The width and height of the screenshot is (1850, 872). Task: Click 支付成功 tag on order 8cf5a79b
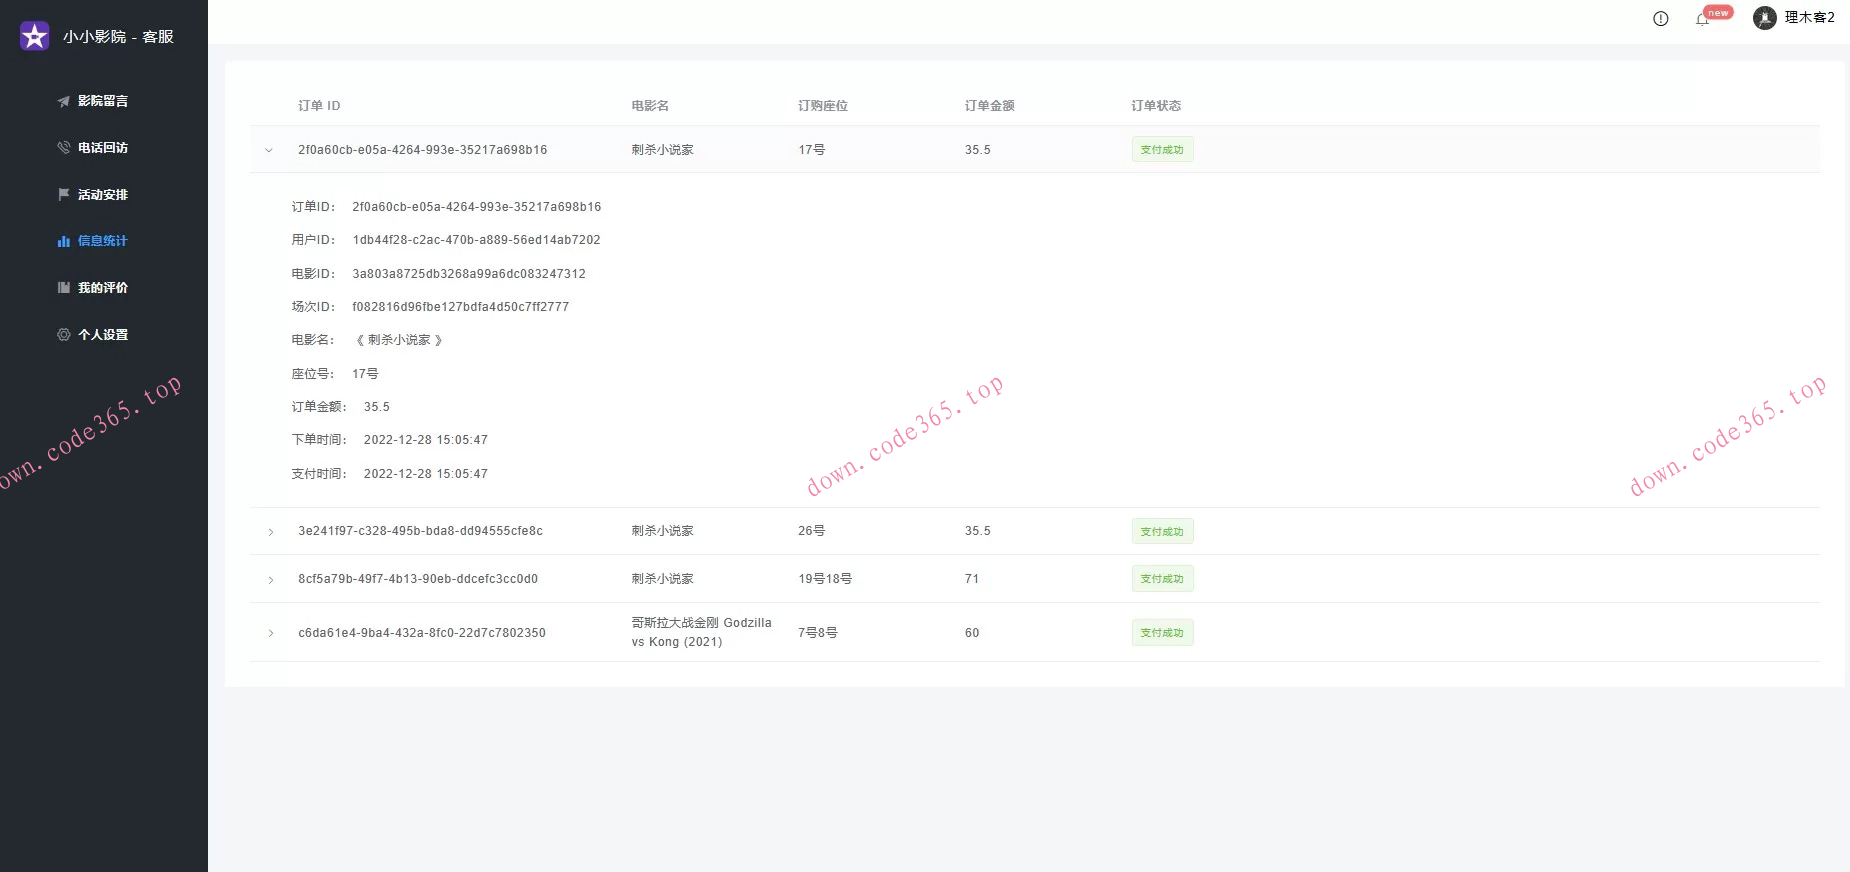click(1162, 579)
